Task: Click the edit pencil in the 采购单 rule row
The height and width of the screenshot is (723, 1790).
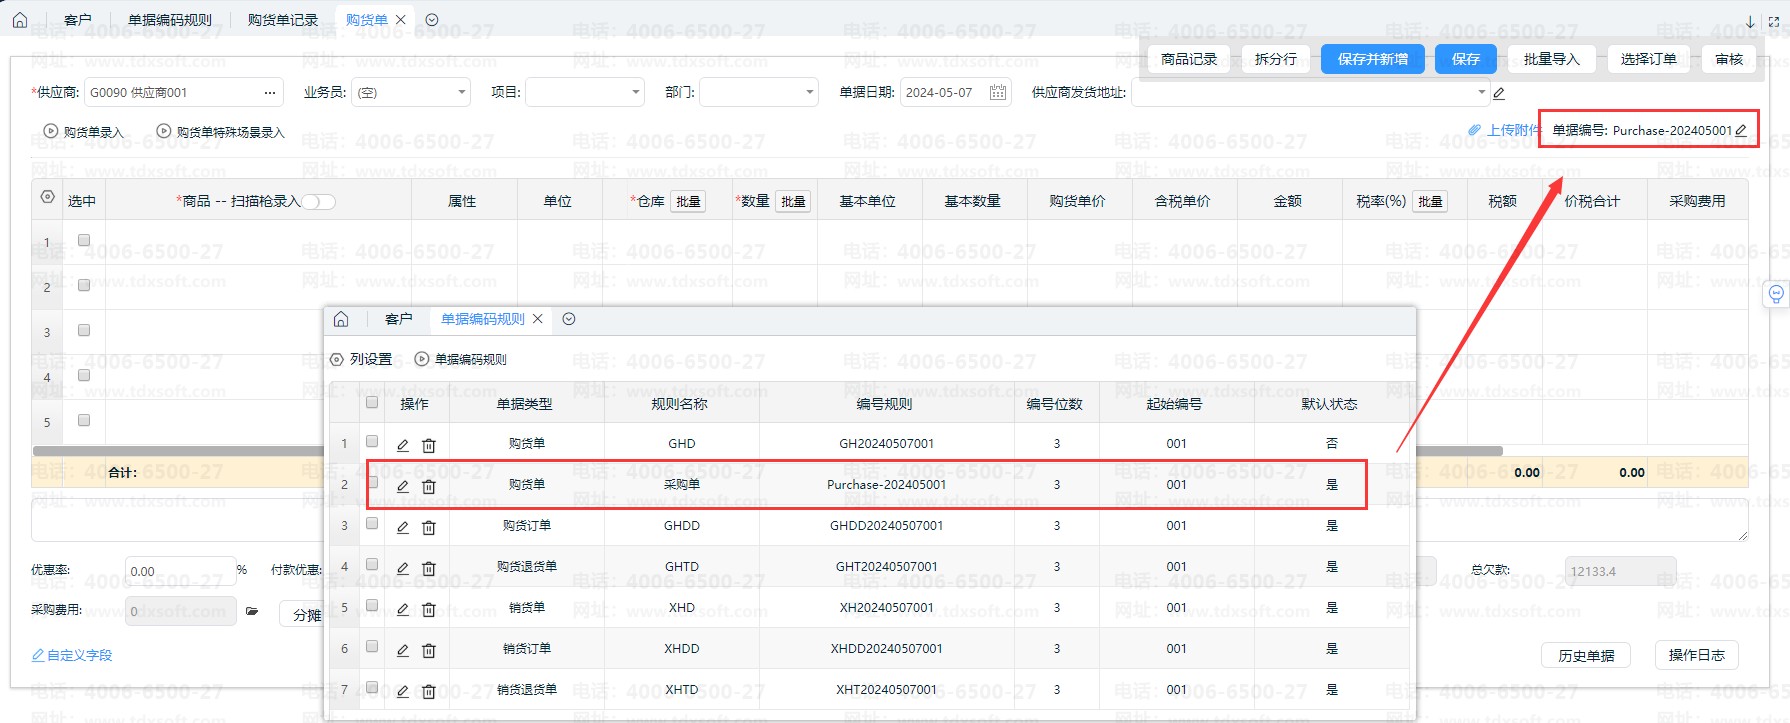Action: [403, 486]
